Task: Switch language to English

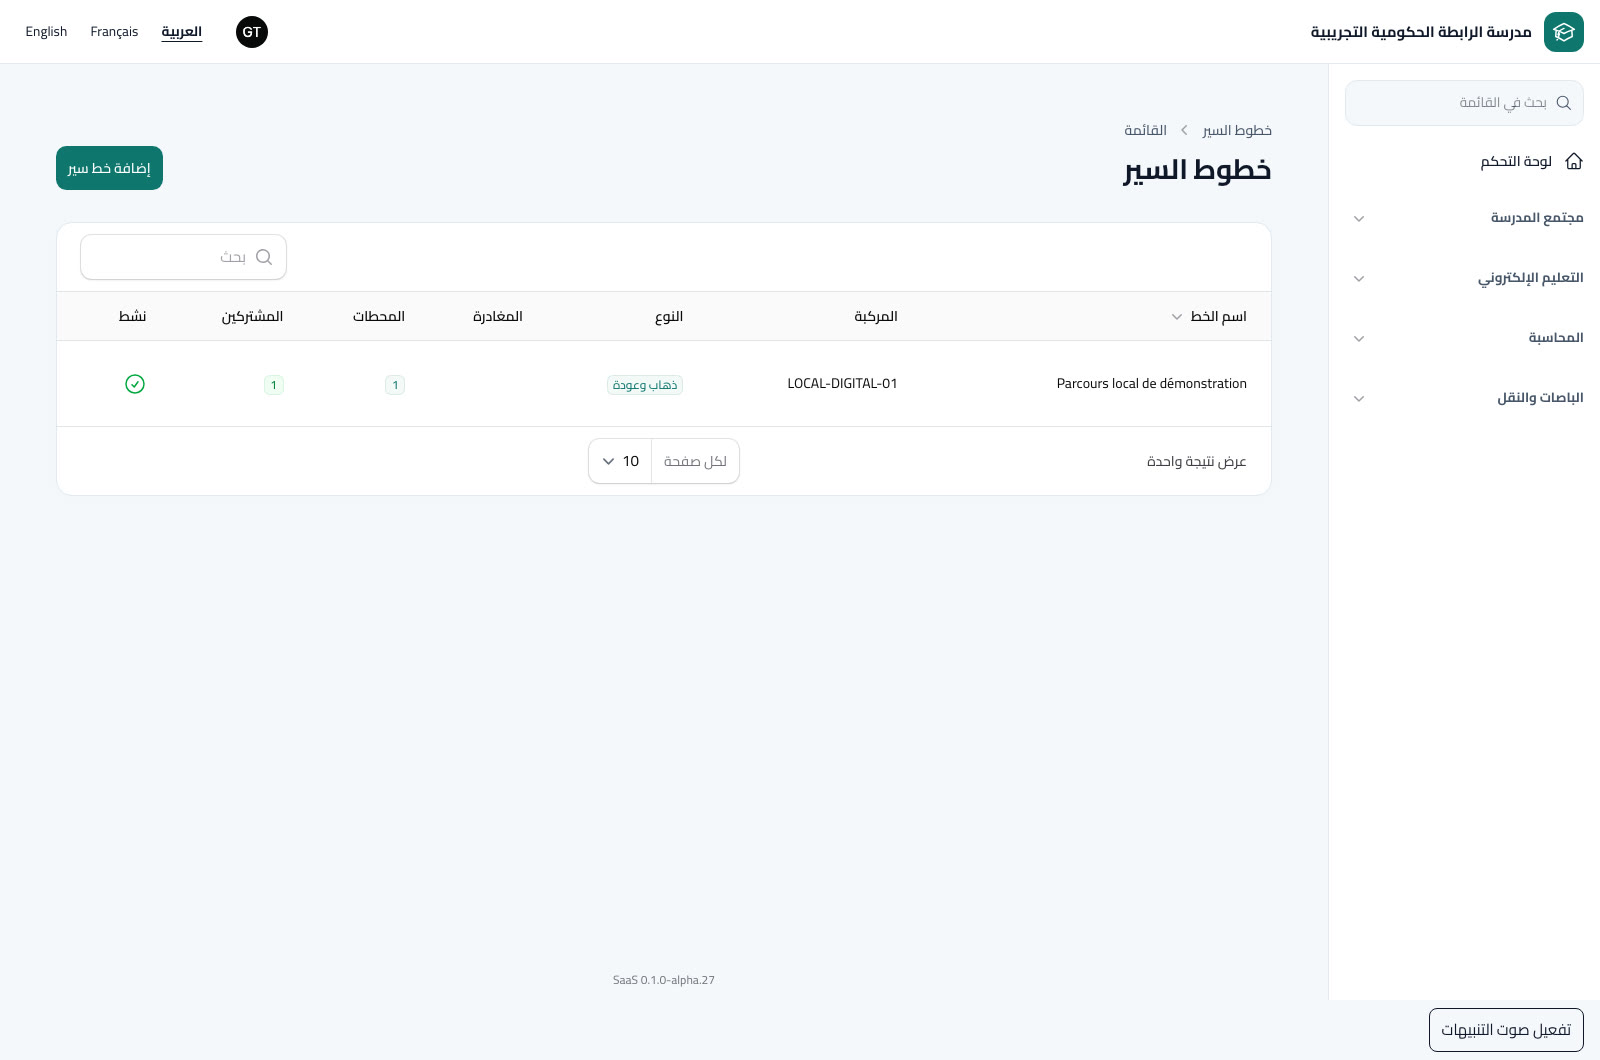Action: pos(46,32)
